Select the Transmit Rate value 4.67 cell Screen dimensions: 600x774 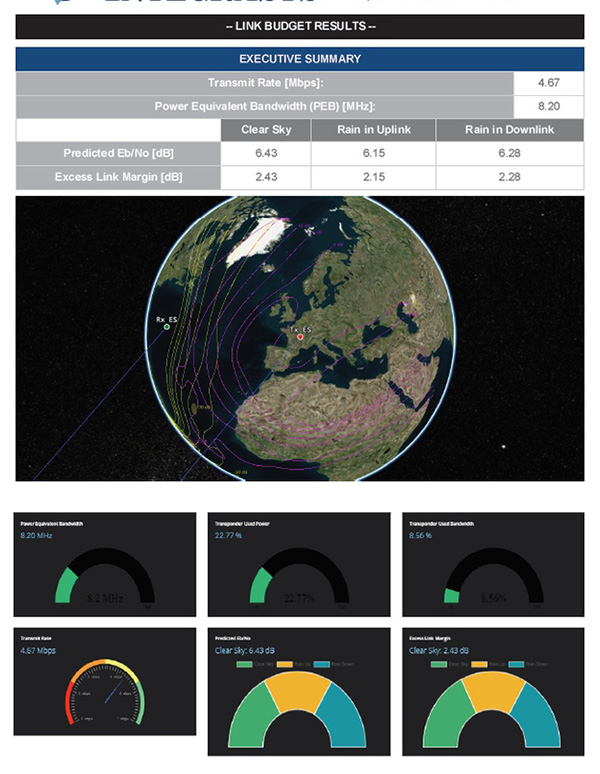548,83
